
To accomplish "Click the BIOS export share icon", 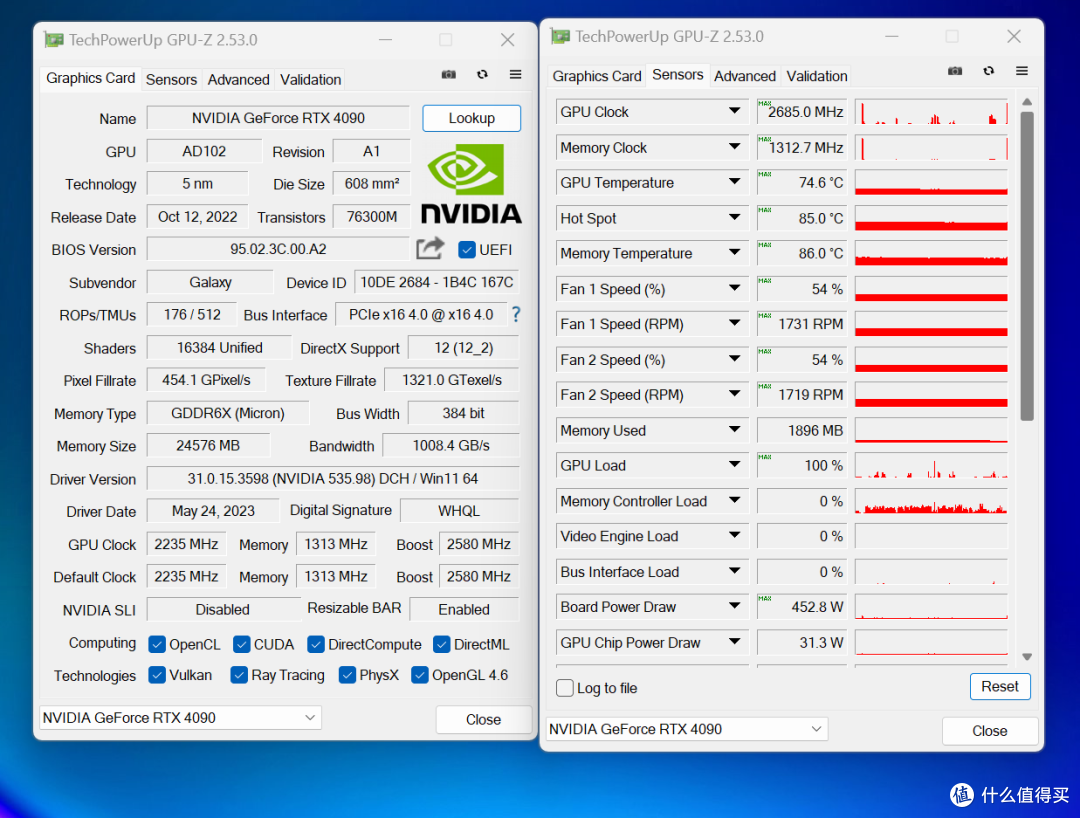I will point(430,249).
